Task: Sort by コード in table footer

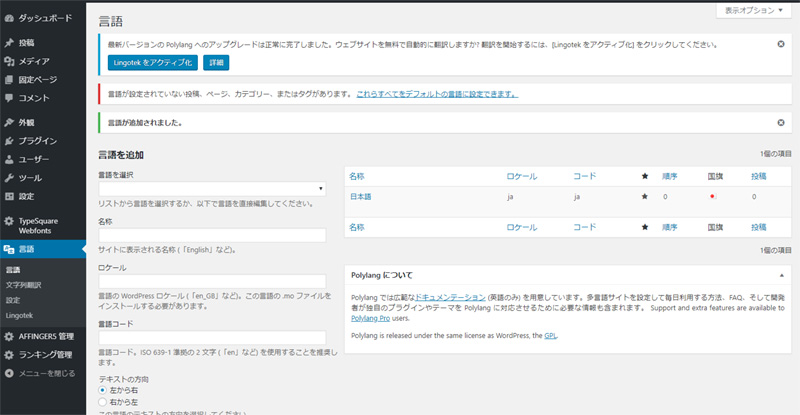Action: (x=585, y=227)
